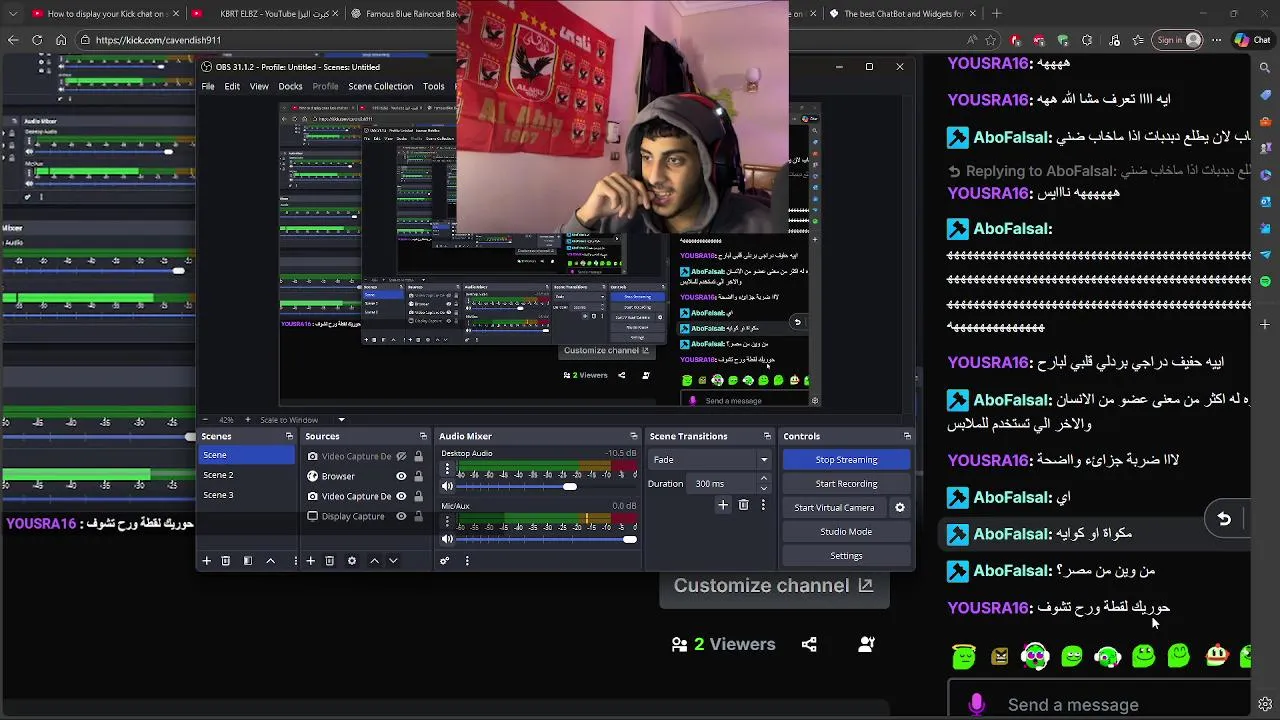
Task: Move source up in Sources list
Action: pos(375,561)
